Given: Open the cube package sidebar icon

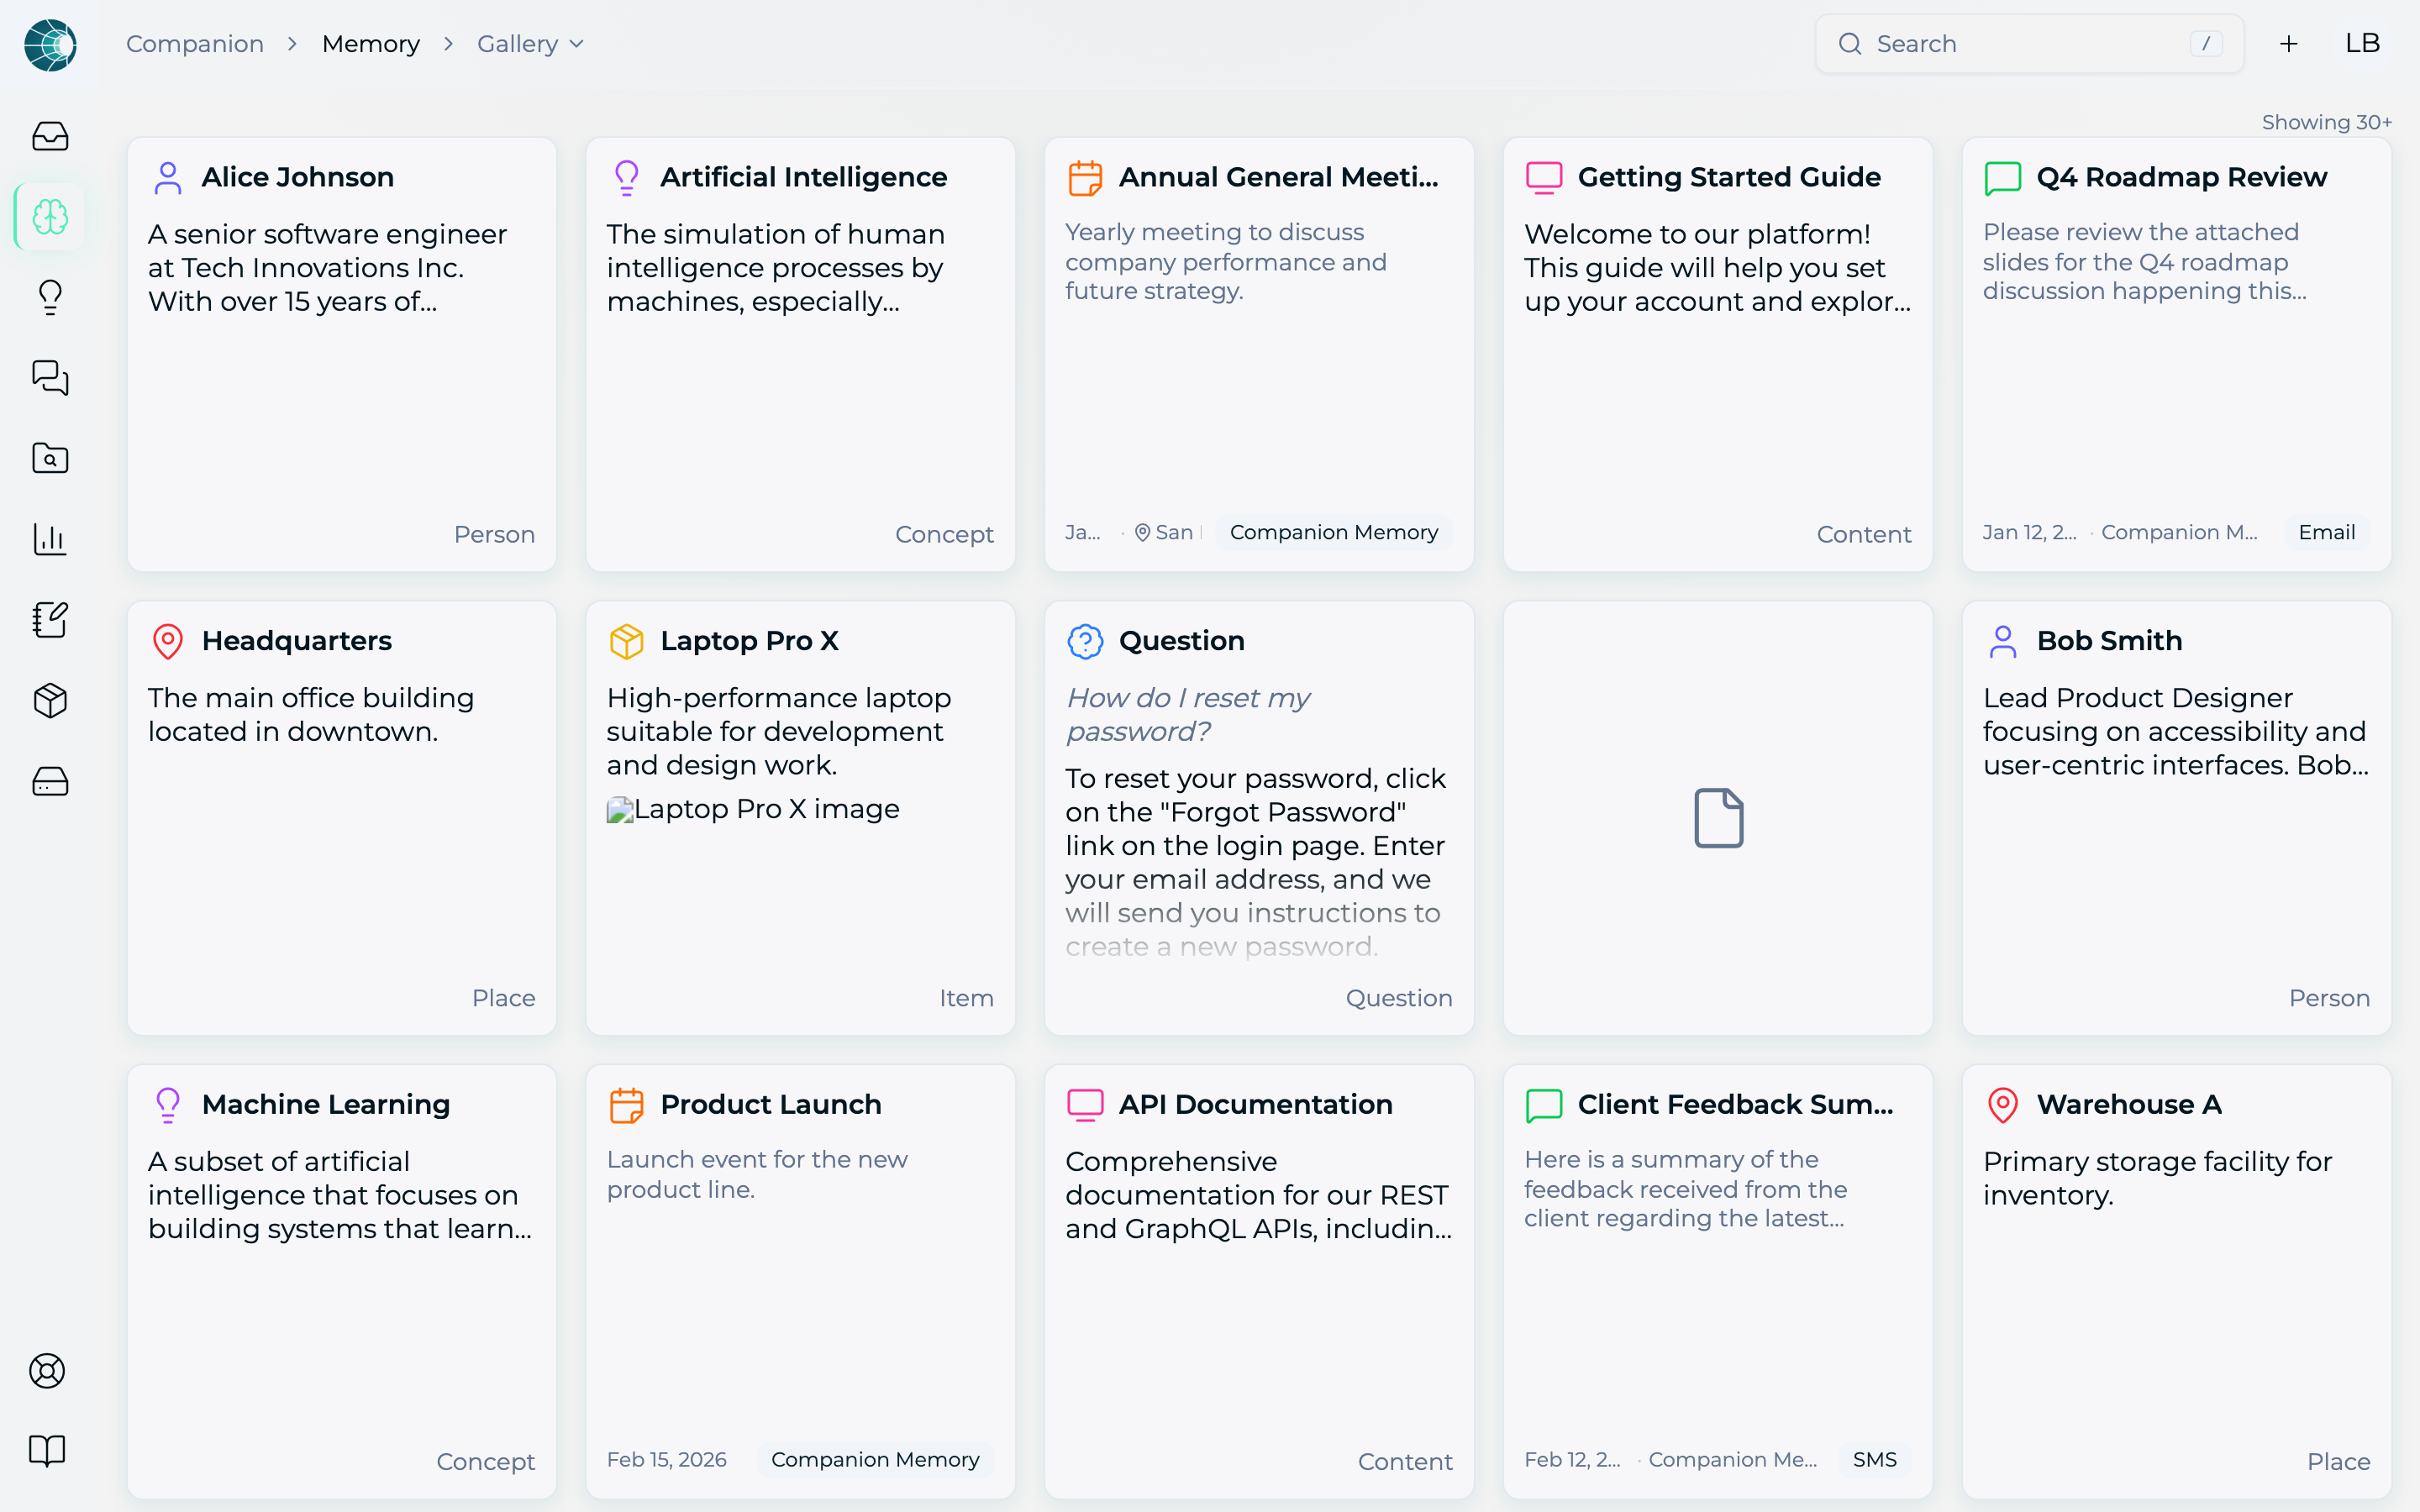Looking at the screenshot, I should [50, 701].
